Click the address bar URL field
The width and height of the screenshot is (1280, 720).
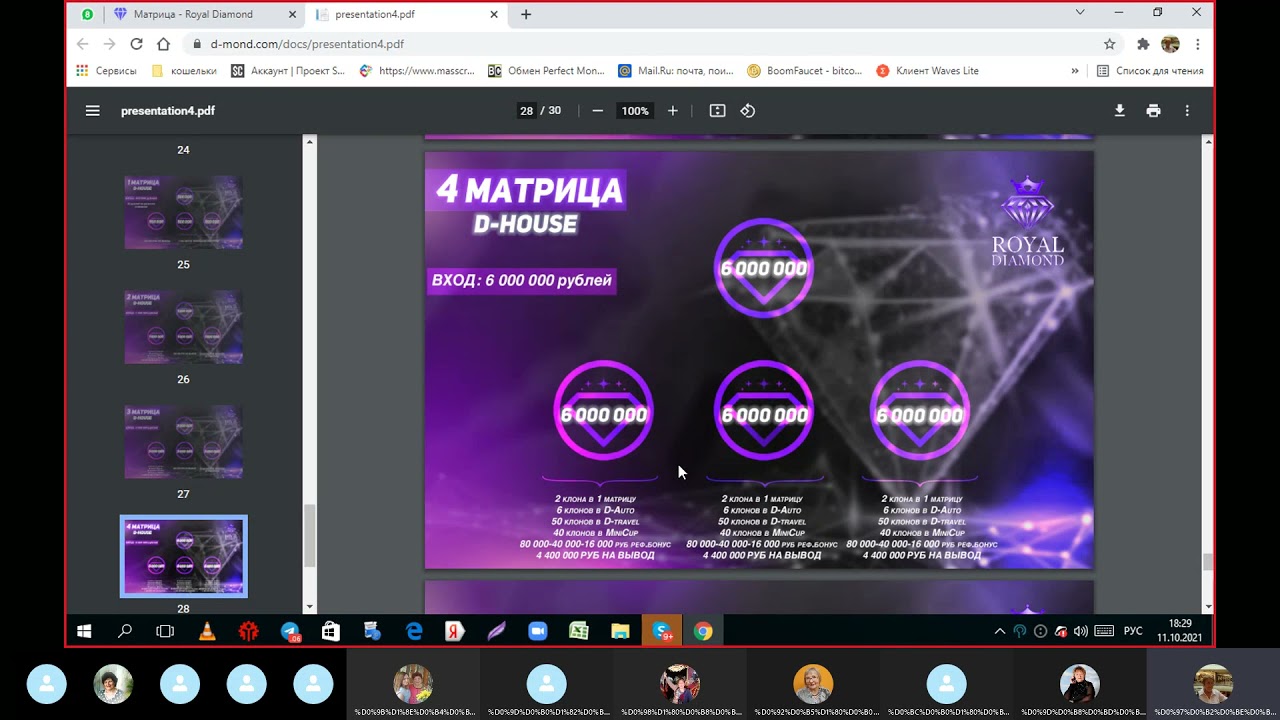(x=640, y=44)
